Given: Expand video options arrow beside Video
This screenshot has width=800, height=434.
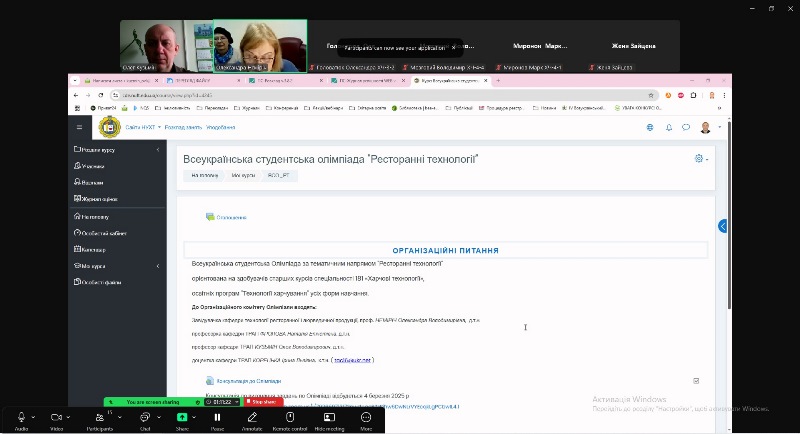Looking at the screenshot, I should coord(68,417).
